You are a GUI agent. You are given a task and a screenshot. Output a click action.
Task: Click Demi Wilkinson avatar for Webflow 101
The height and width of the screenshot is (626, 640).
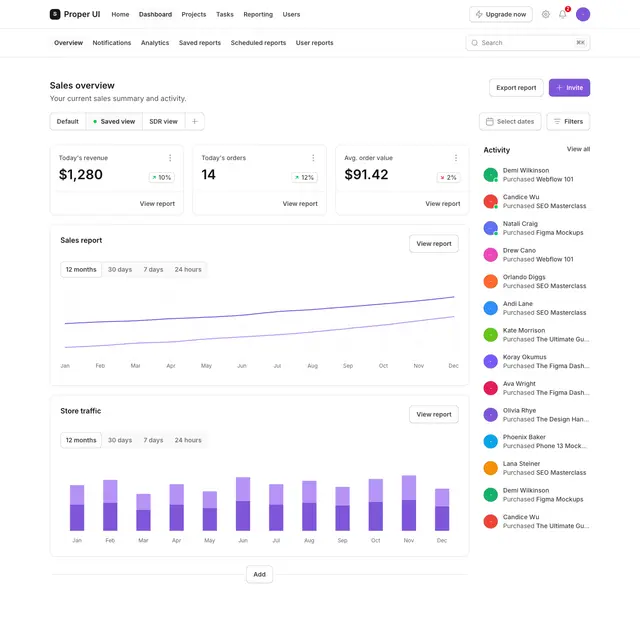click(x=490, y=175)
